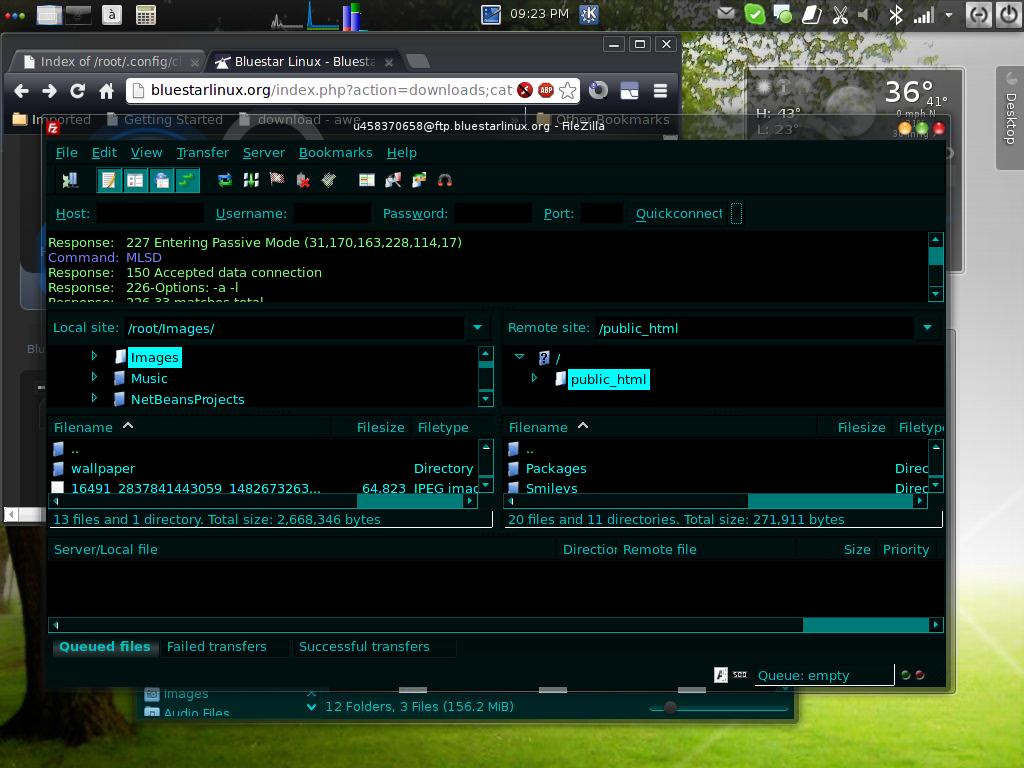Viewport: 1024px width, 768px height.
Task: Click the Host input field
Action: point(150,214)
